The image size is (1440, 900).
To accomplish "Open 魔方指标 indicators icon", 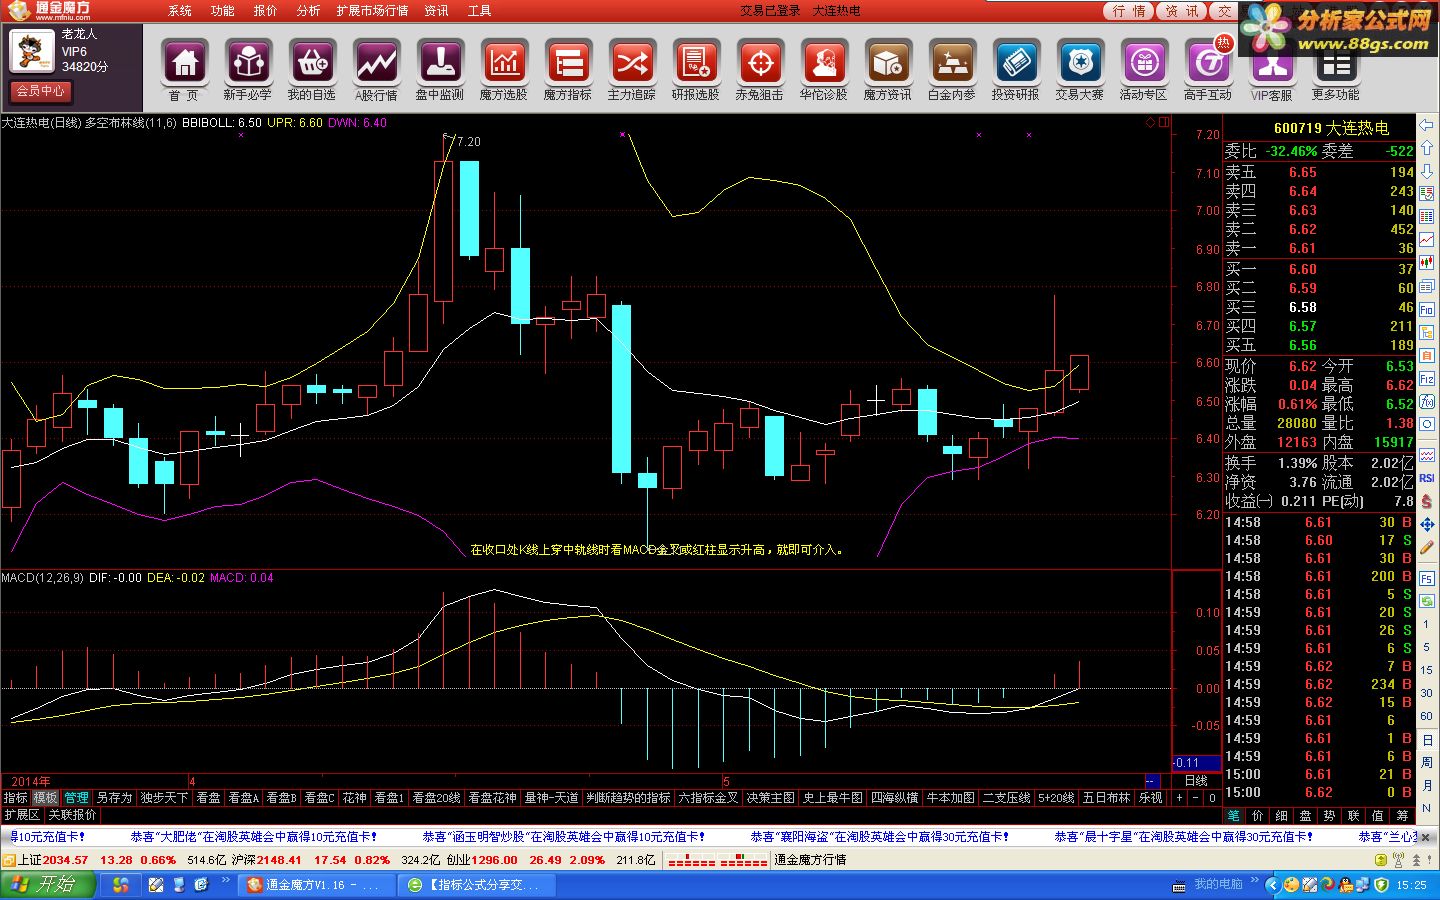I will pos(568,64).
